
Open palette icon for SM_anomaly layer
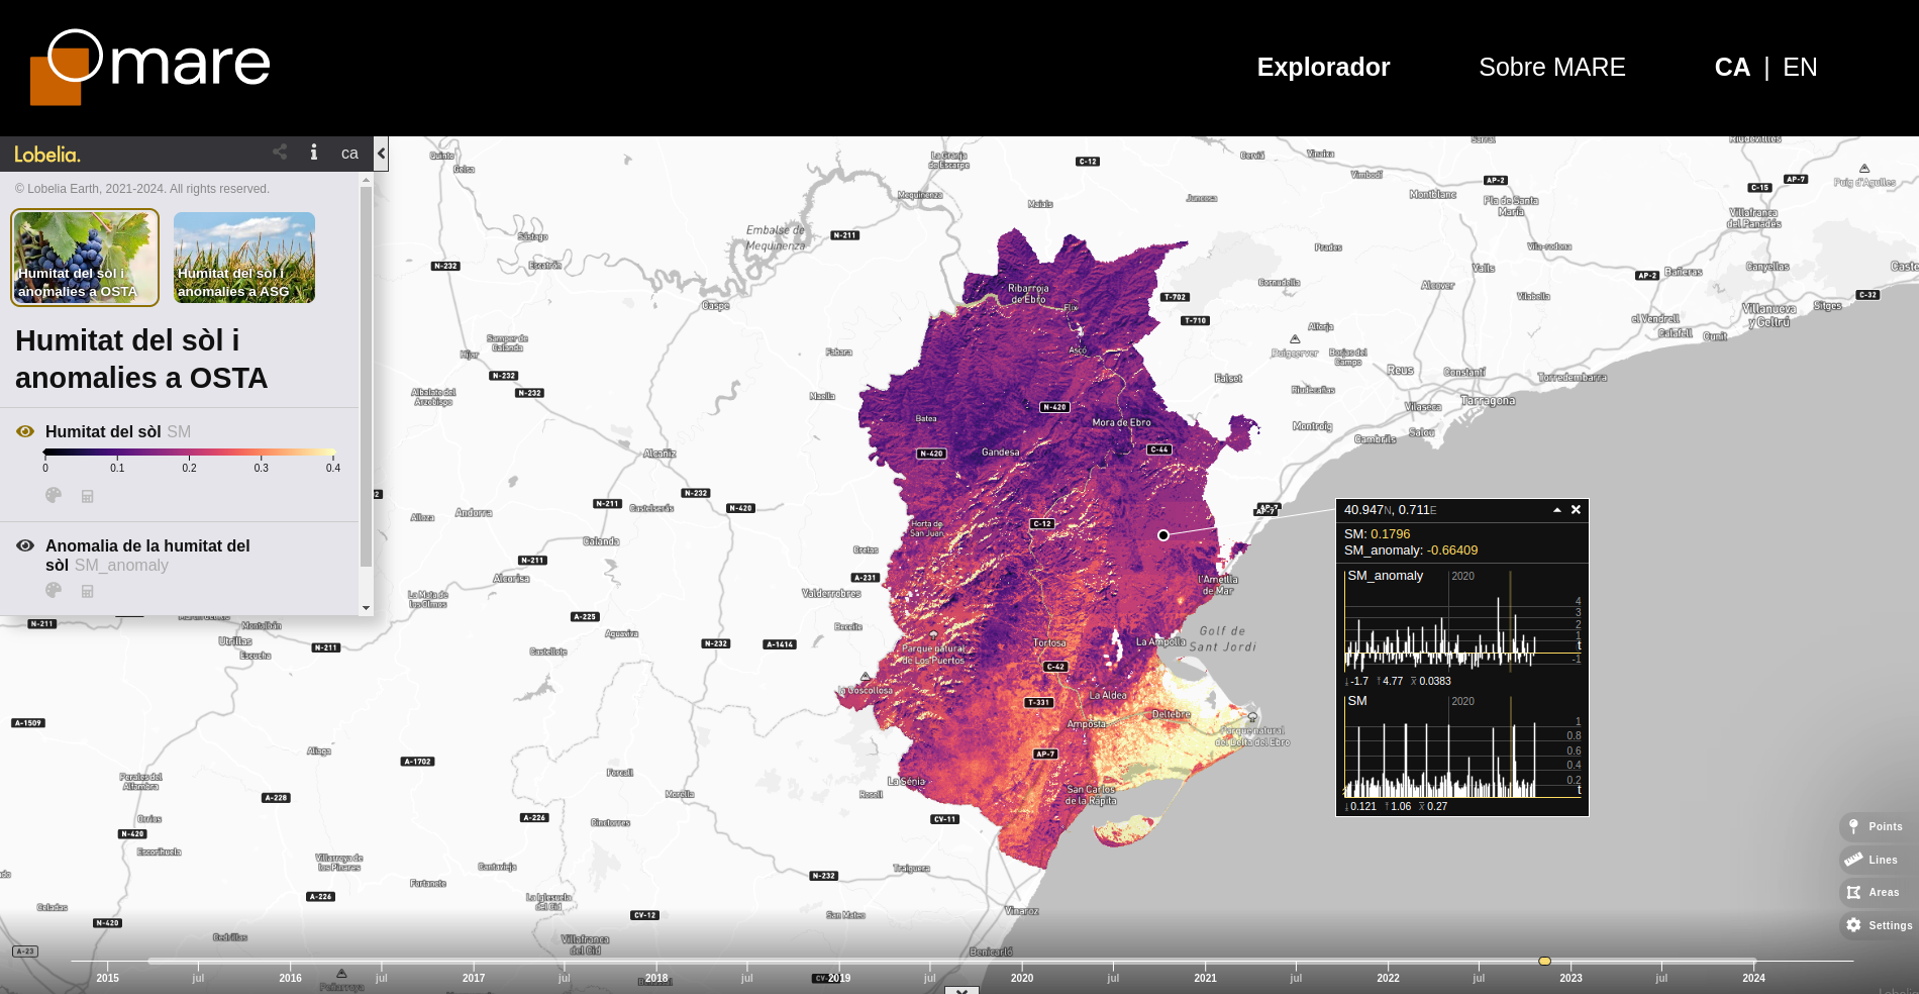(54, 590)
